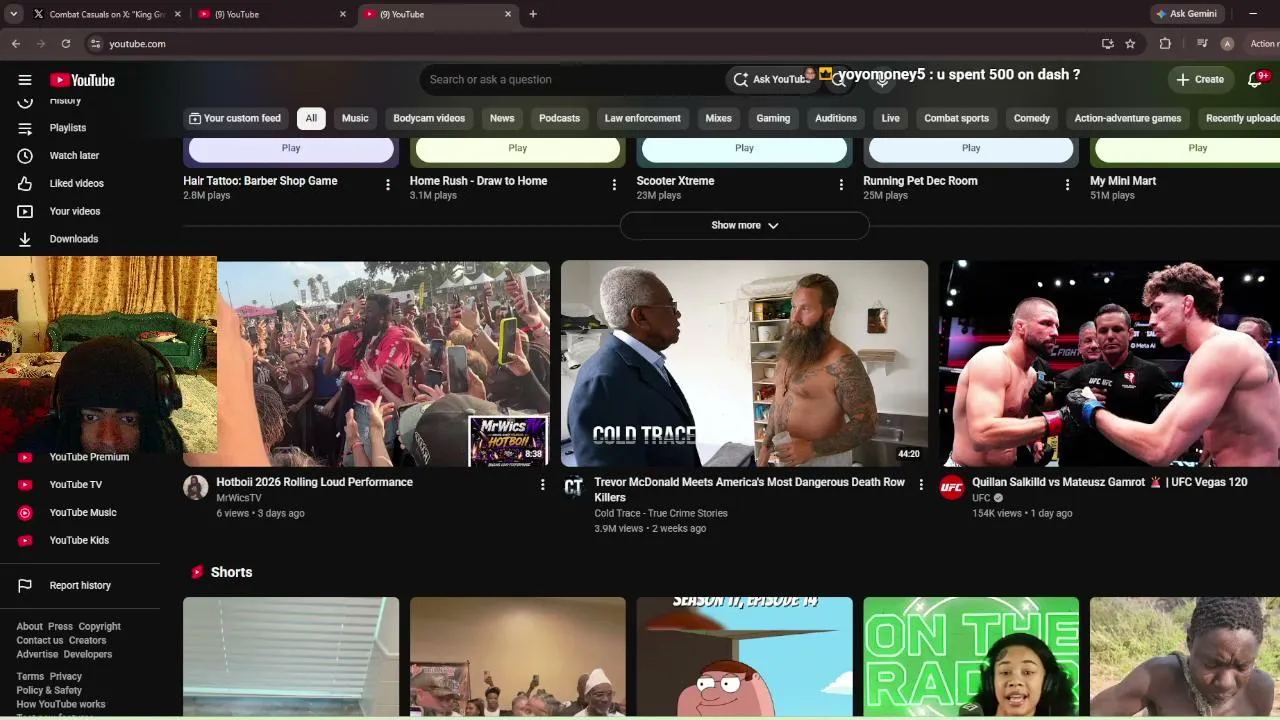Click the YouTube logo to go home
Viewport: 1280px width, 720px height.
pos(83,80)
